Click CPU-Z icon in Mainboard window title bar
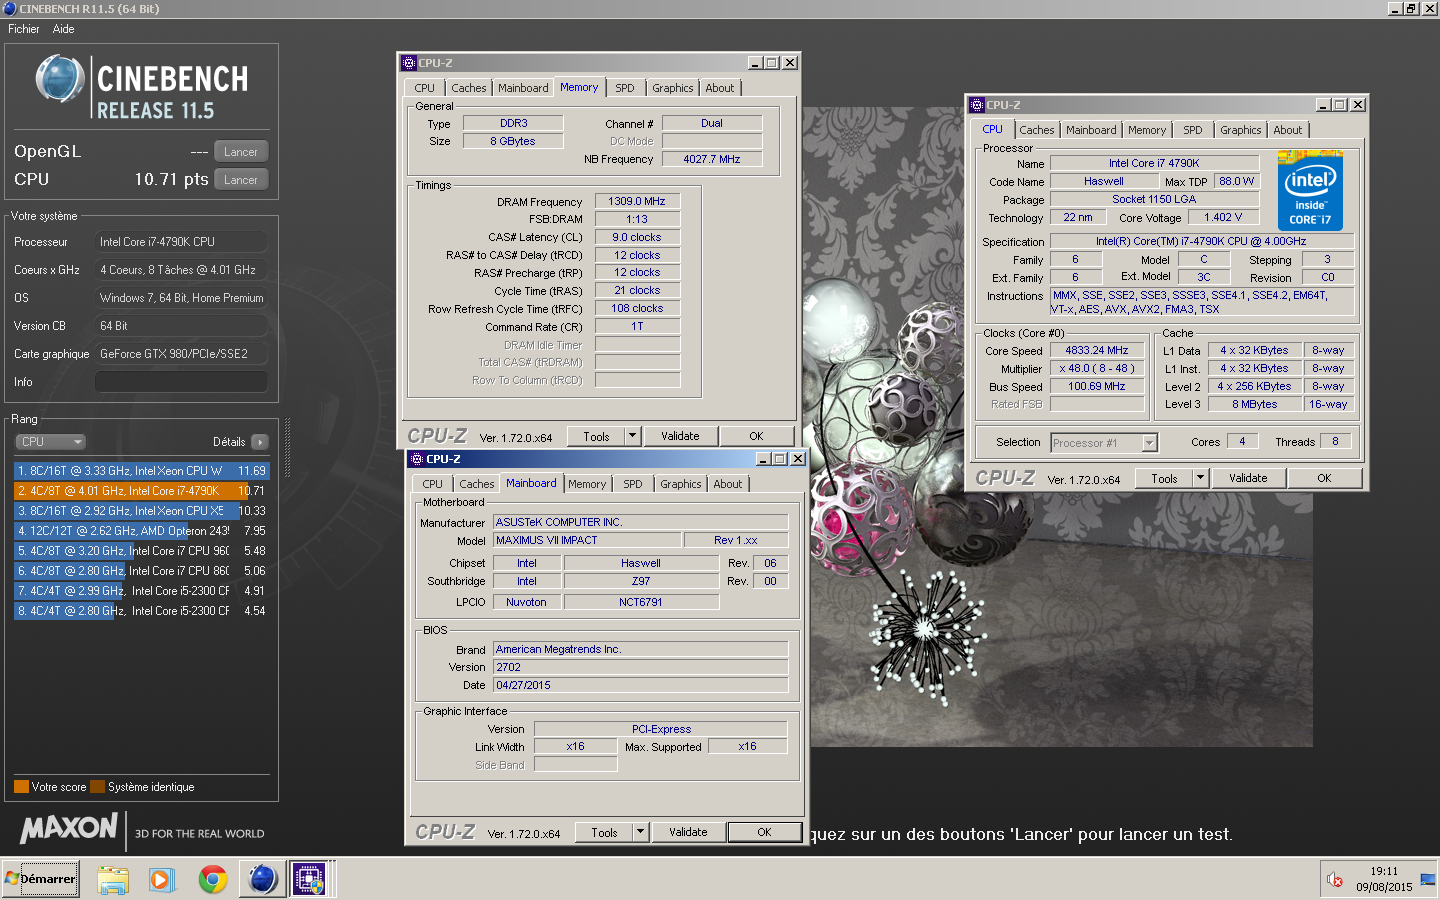 pyautogui.click(x=417, y=459)
